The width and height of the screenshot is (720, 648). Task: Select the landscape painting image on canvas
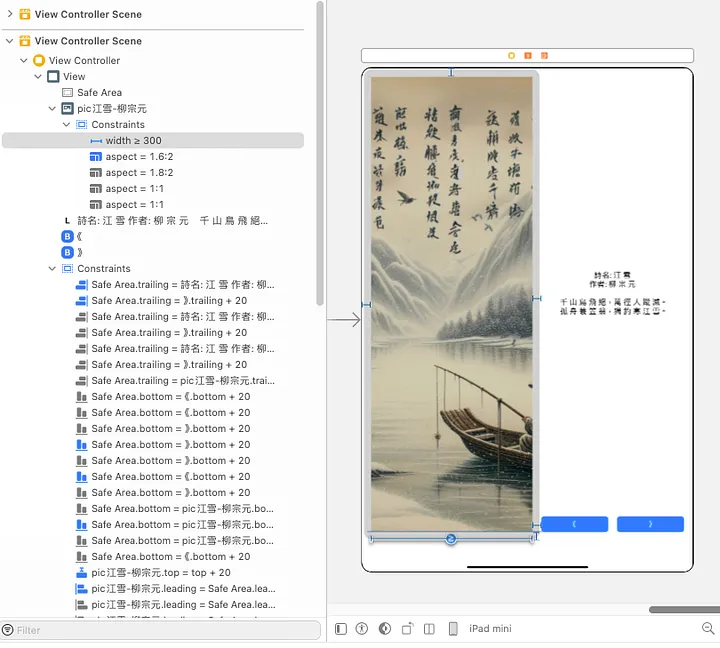452,304
